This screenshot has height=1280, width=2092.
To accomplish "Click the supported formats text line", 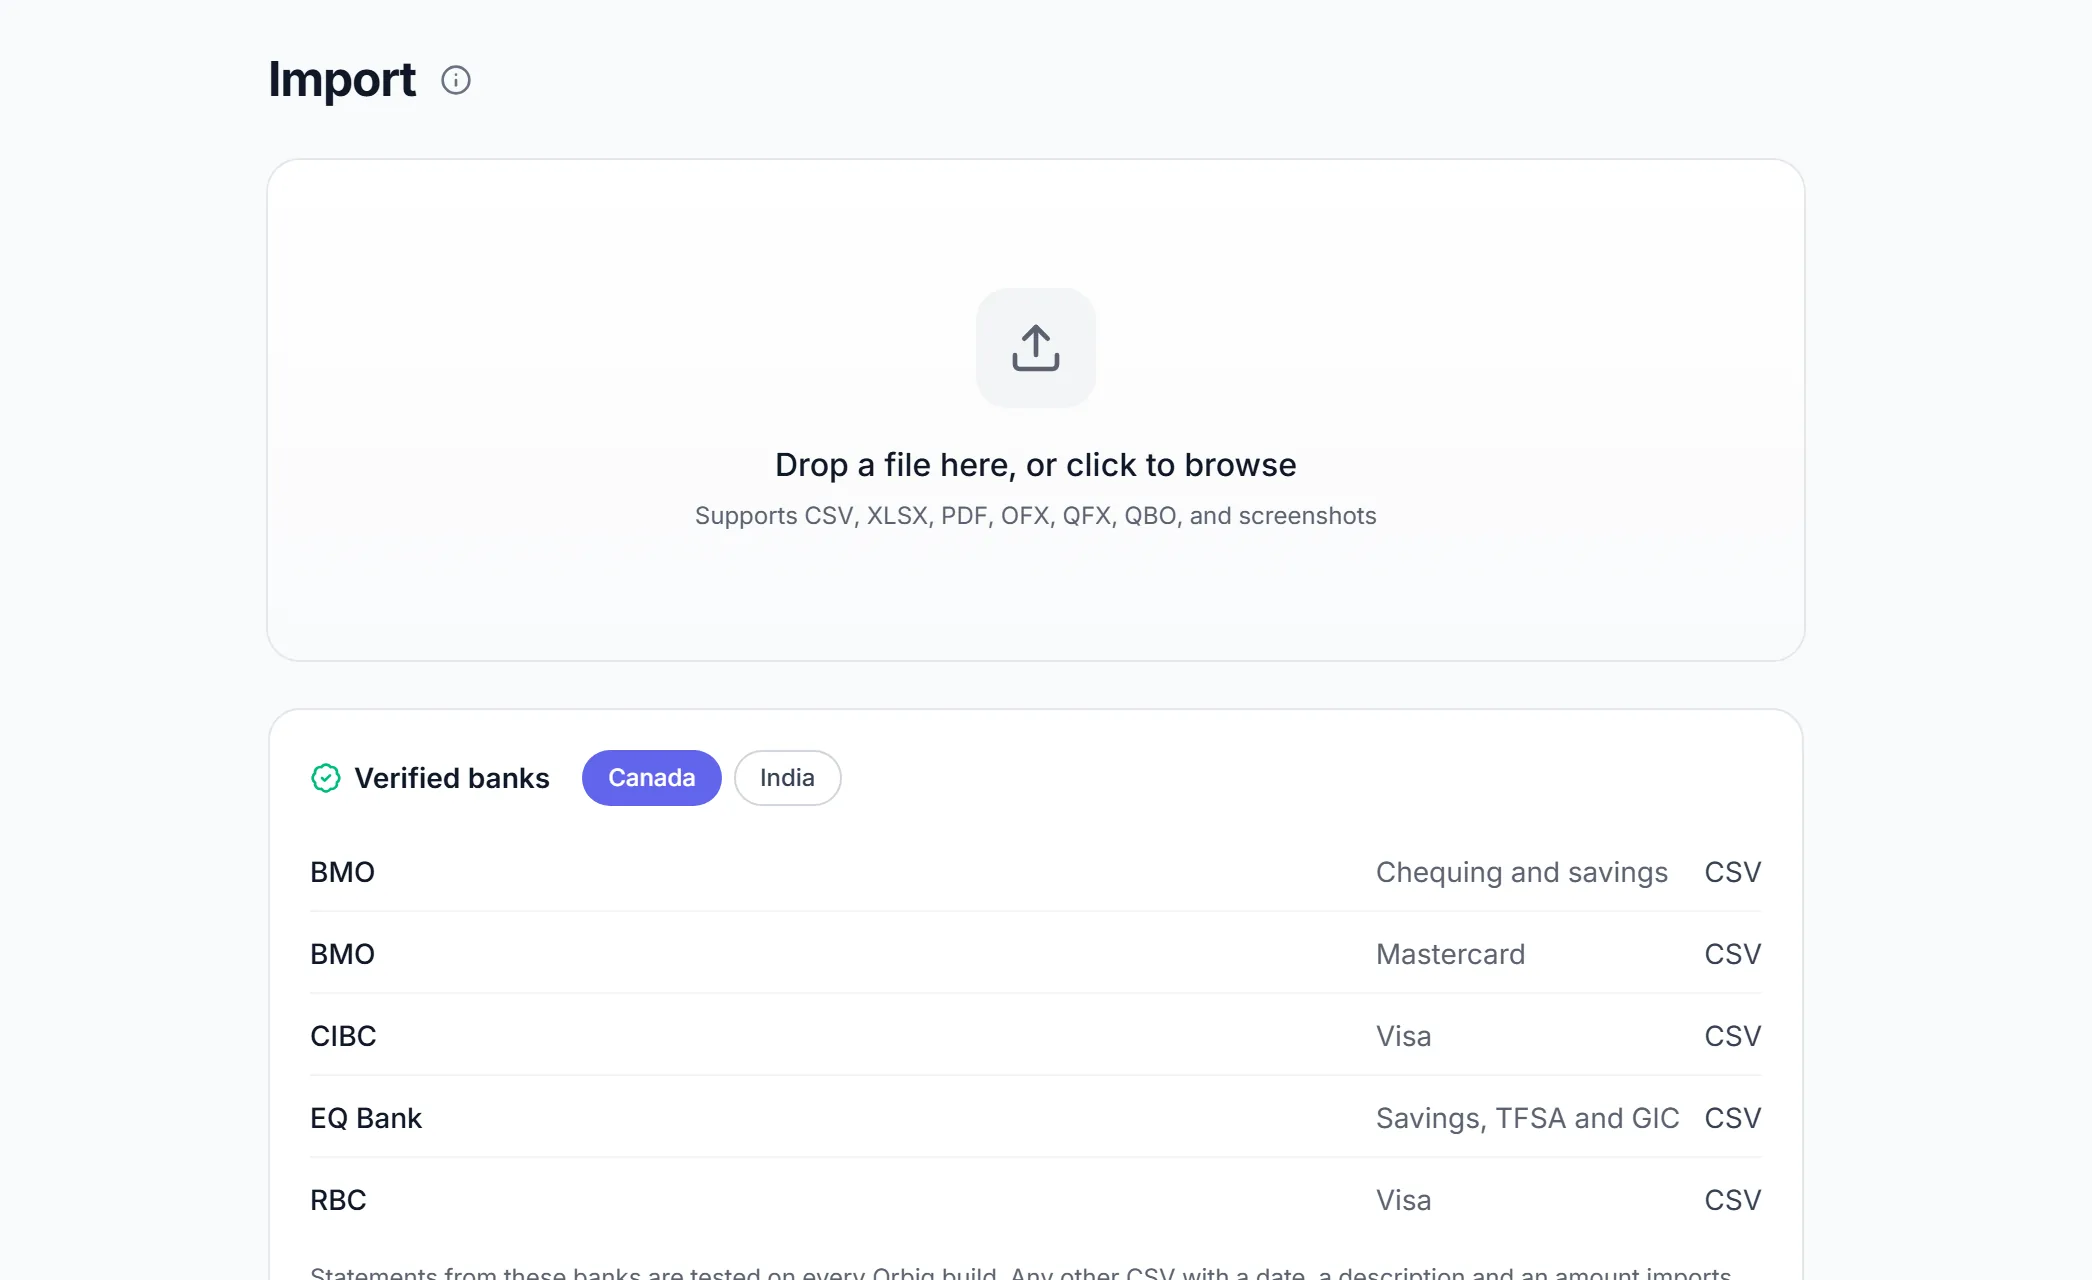I will click(1036, 516).
